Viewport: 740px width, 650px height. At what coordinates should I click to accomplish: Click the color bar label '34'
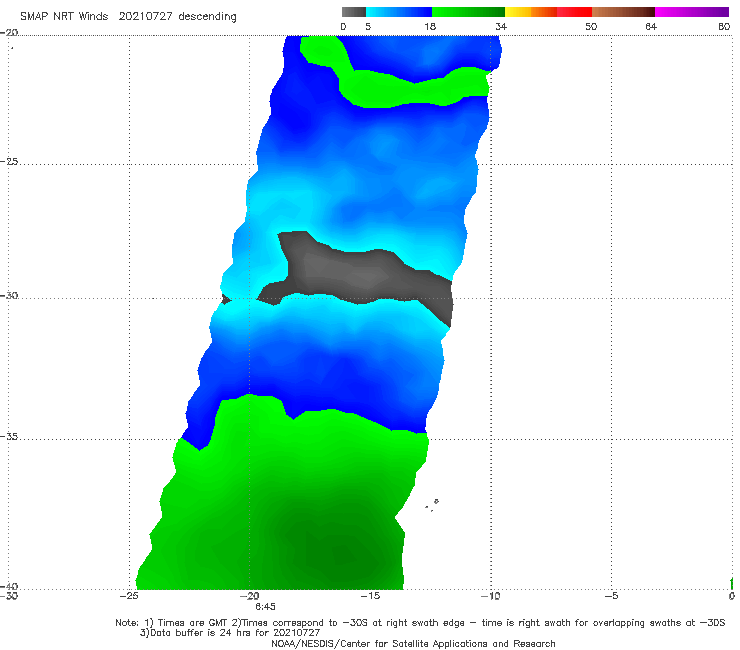click(501, 26)
